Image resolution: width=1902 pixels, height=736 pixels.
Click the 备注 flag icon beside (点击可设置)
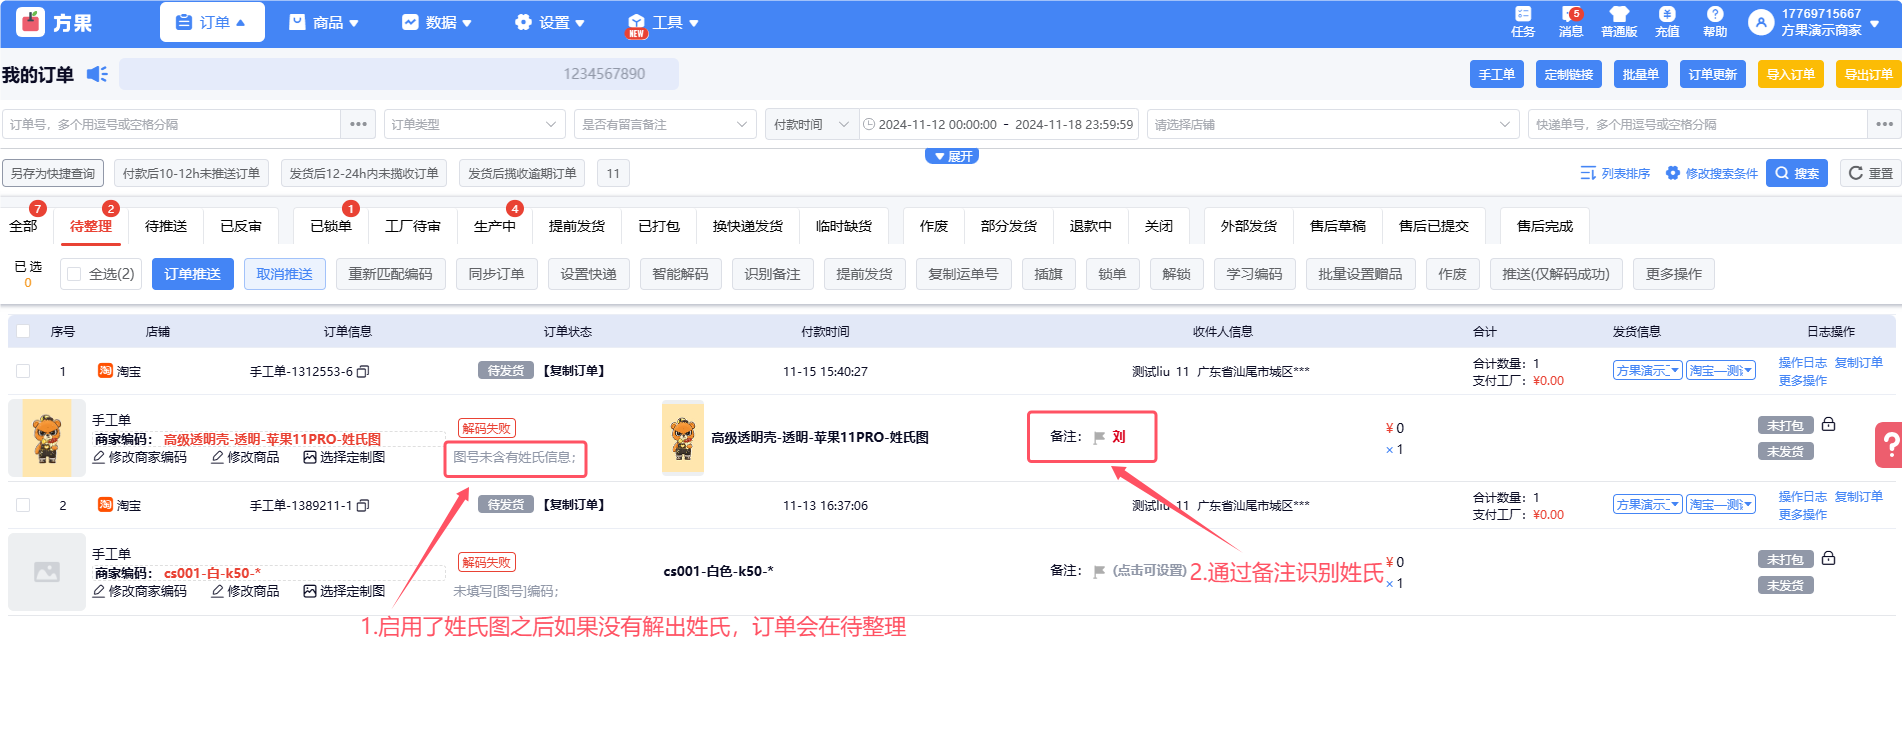[1099, 571]
